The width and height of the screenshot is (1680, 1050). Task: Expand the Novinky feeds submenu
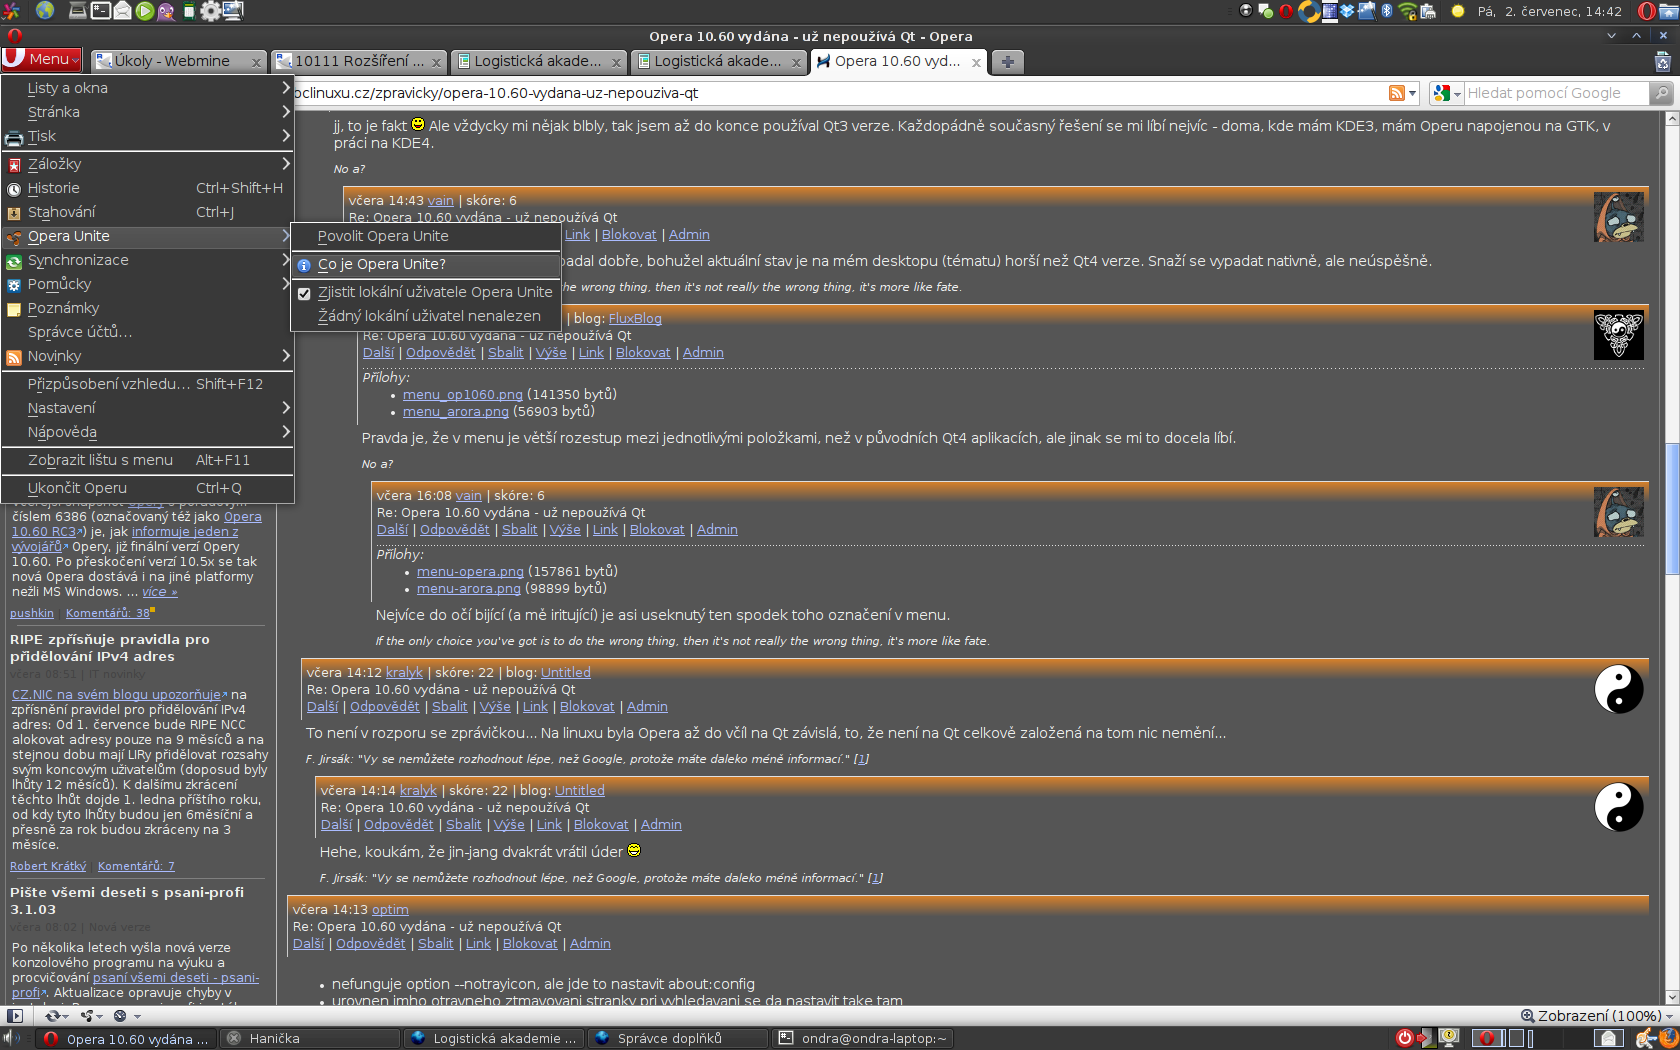point(147,356)
